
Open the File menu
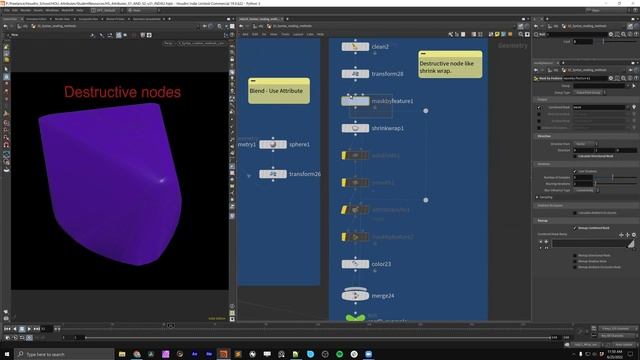[x=7, y=10]
